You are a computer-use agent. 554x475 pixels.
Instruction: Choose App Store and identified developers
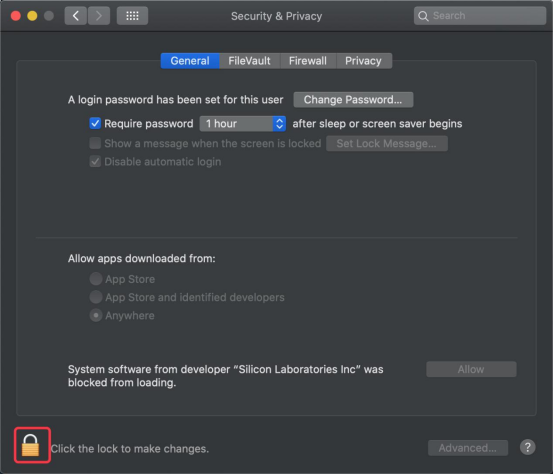[96, 297]
